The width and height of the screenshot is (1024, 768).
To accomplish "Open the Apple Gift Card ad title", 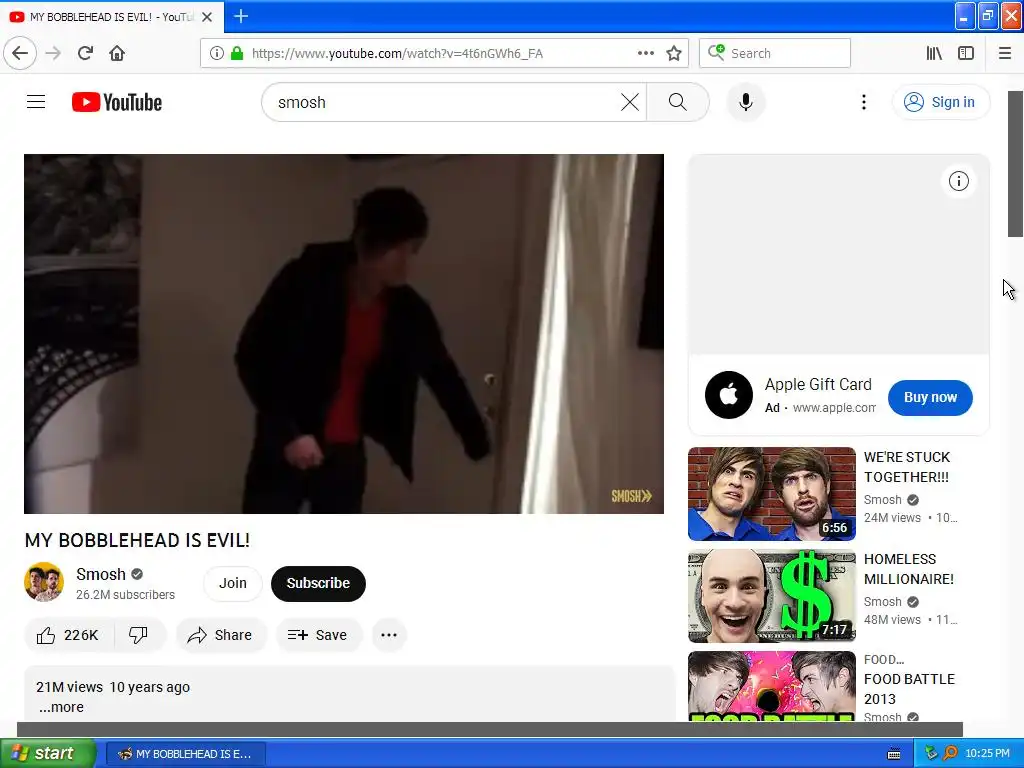I will (818, 385).
